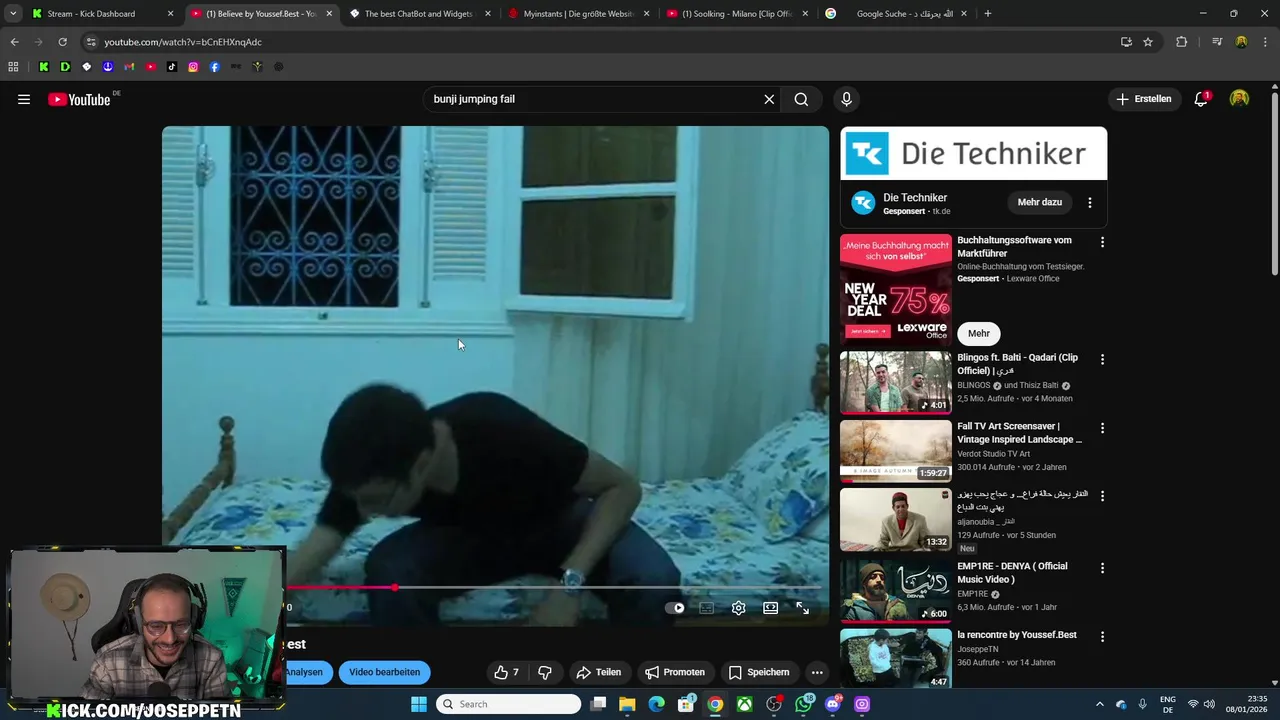1280x720 pixels.
Task: Click the Erstellen create button
Action: [x=1143, y=99]
